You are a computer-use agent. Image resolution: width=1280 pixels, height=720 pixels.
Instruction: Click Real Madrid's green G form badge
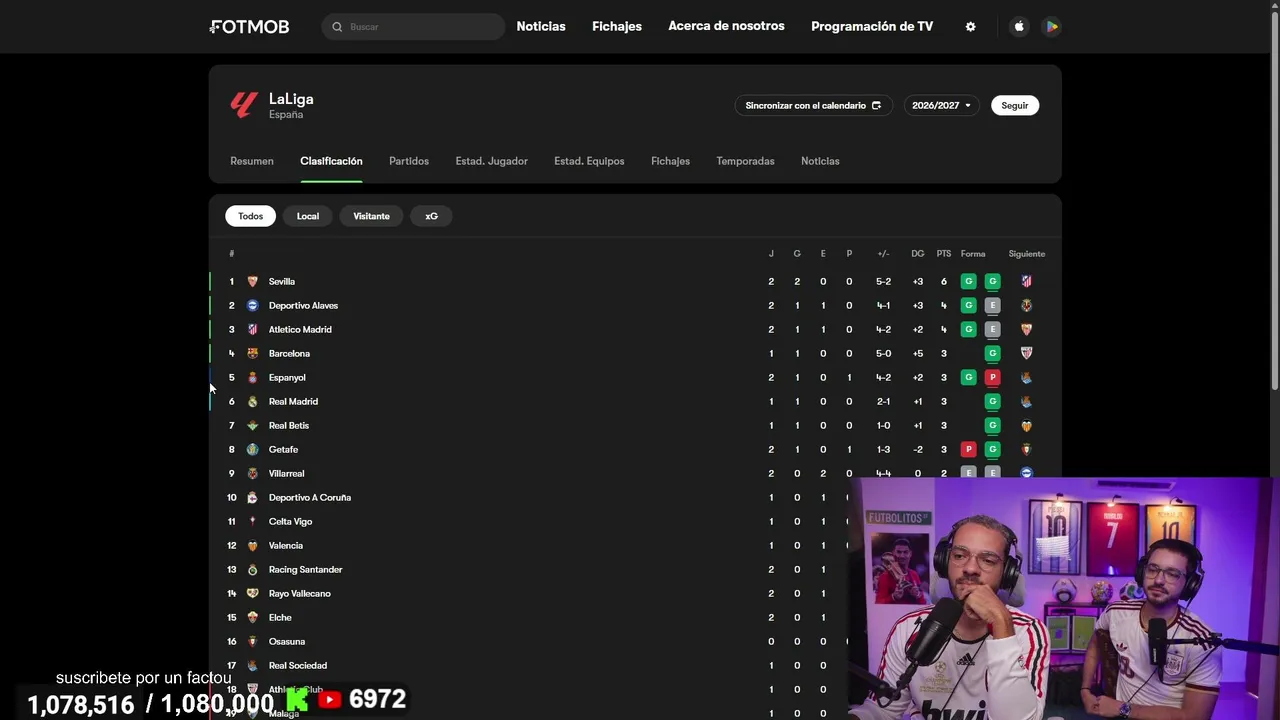992,401
